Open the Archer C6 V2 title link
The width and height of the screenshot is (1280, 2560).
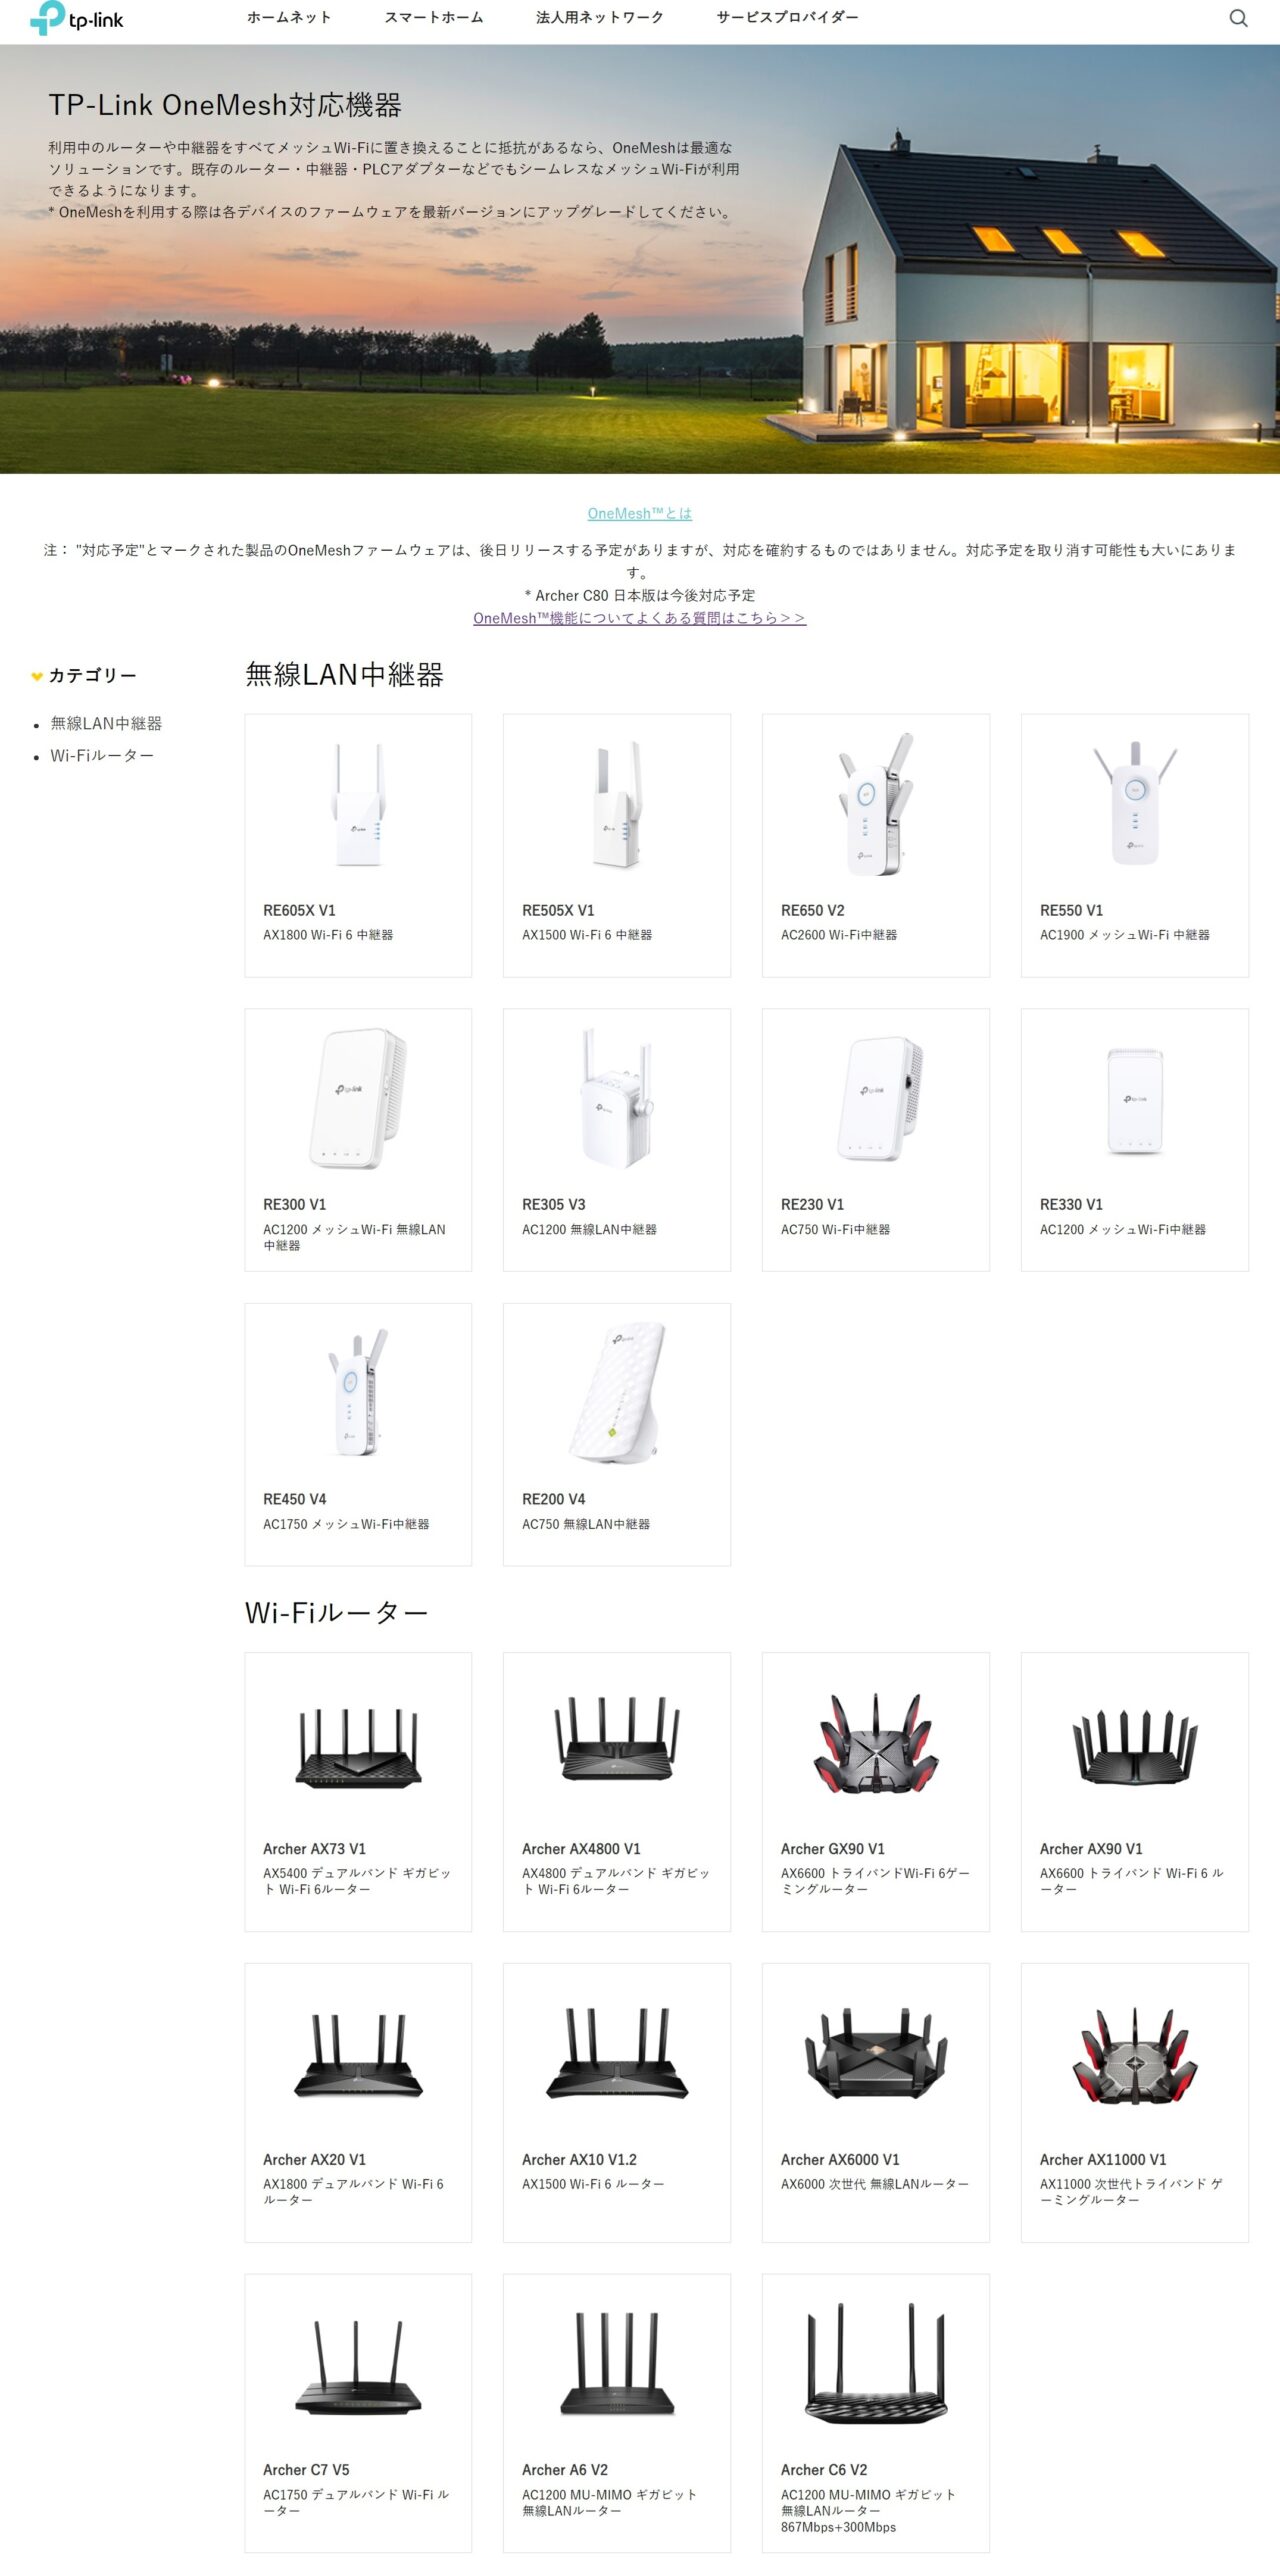[x=824, y=2470]
